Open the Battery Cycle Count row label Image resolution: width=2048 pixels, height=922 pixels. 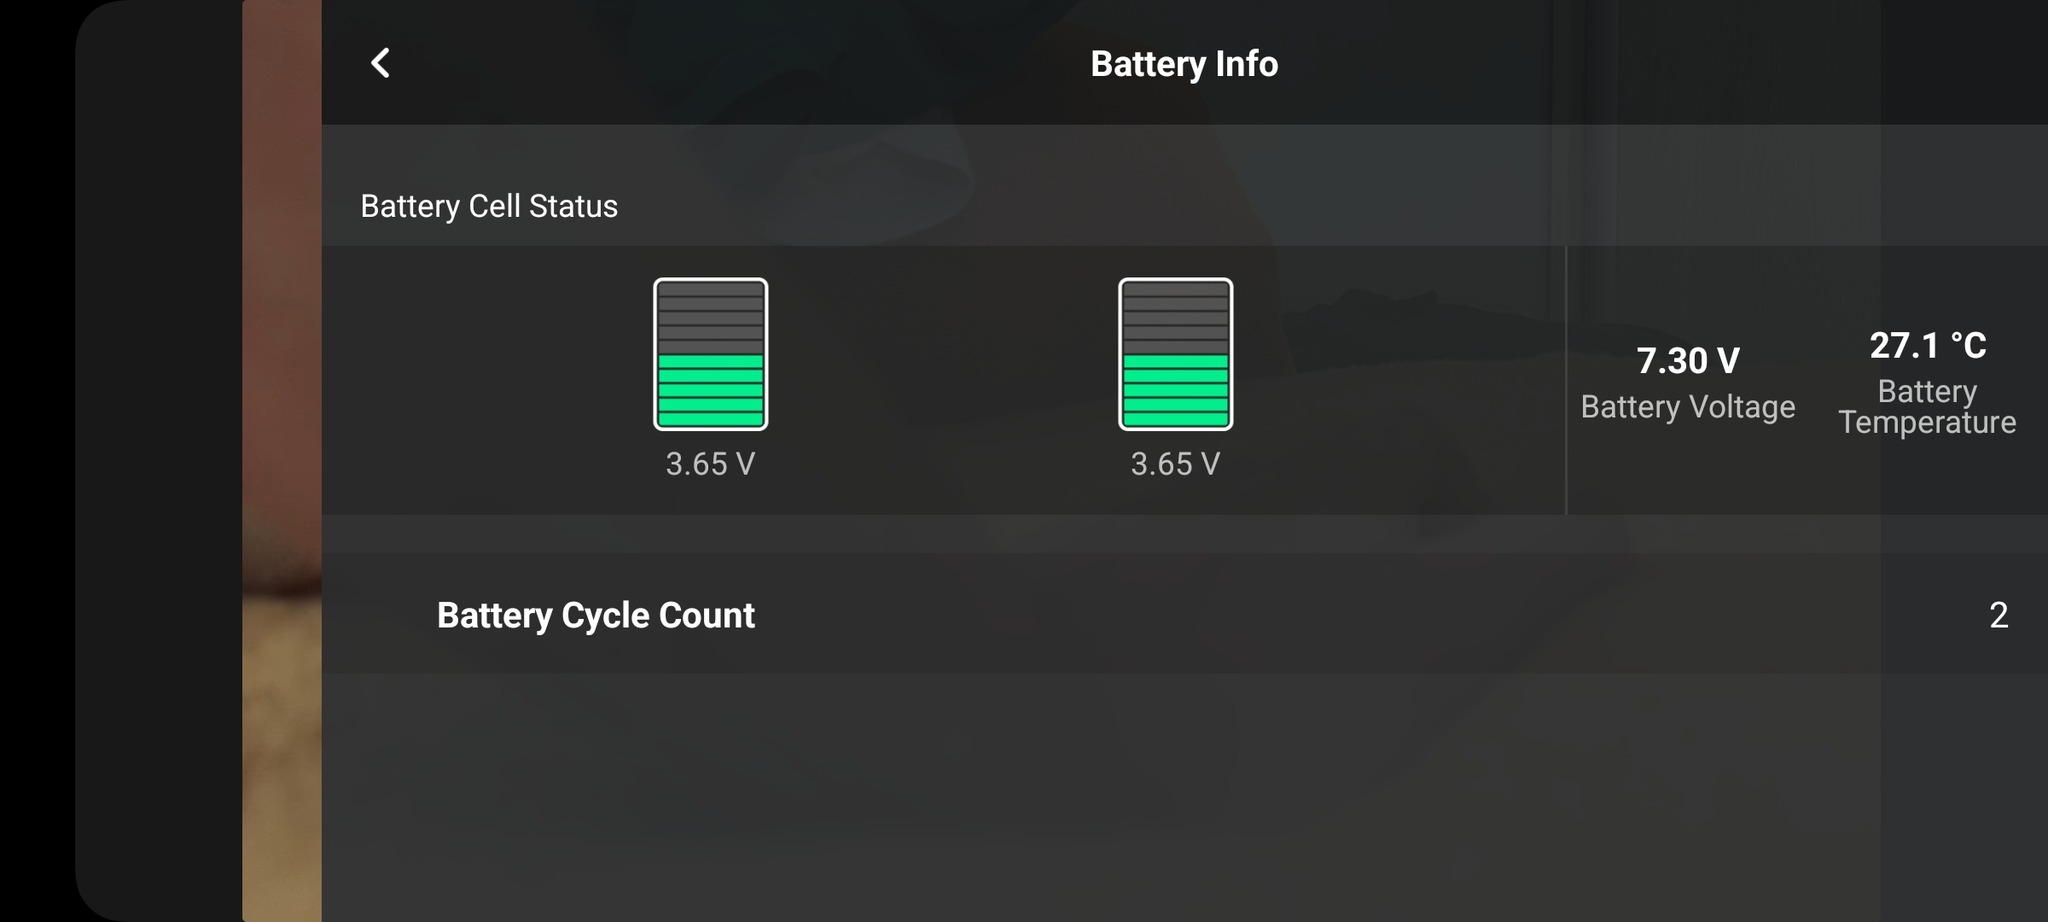pos(596,615)
